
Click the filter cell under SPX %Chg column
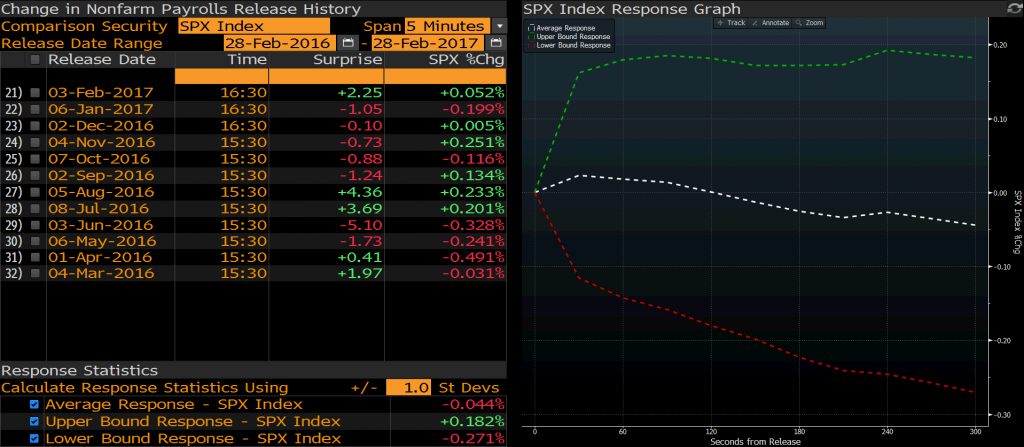tap(445, 76)
